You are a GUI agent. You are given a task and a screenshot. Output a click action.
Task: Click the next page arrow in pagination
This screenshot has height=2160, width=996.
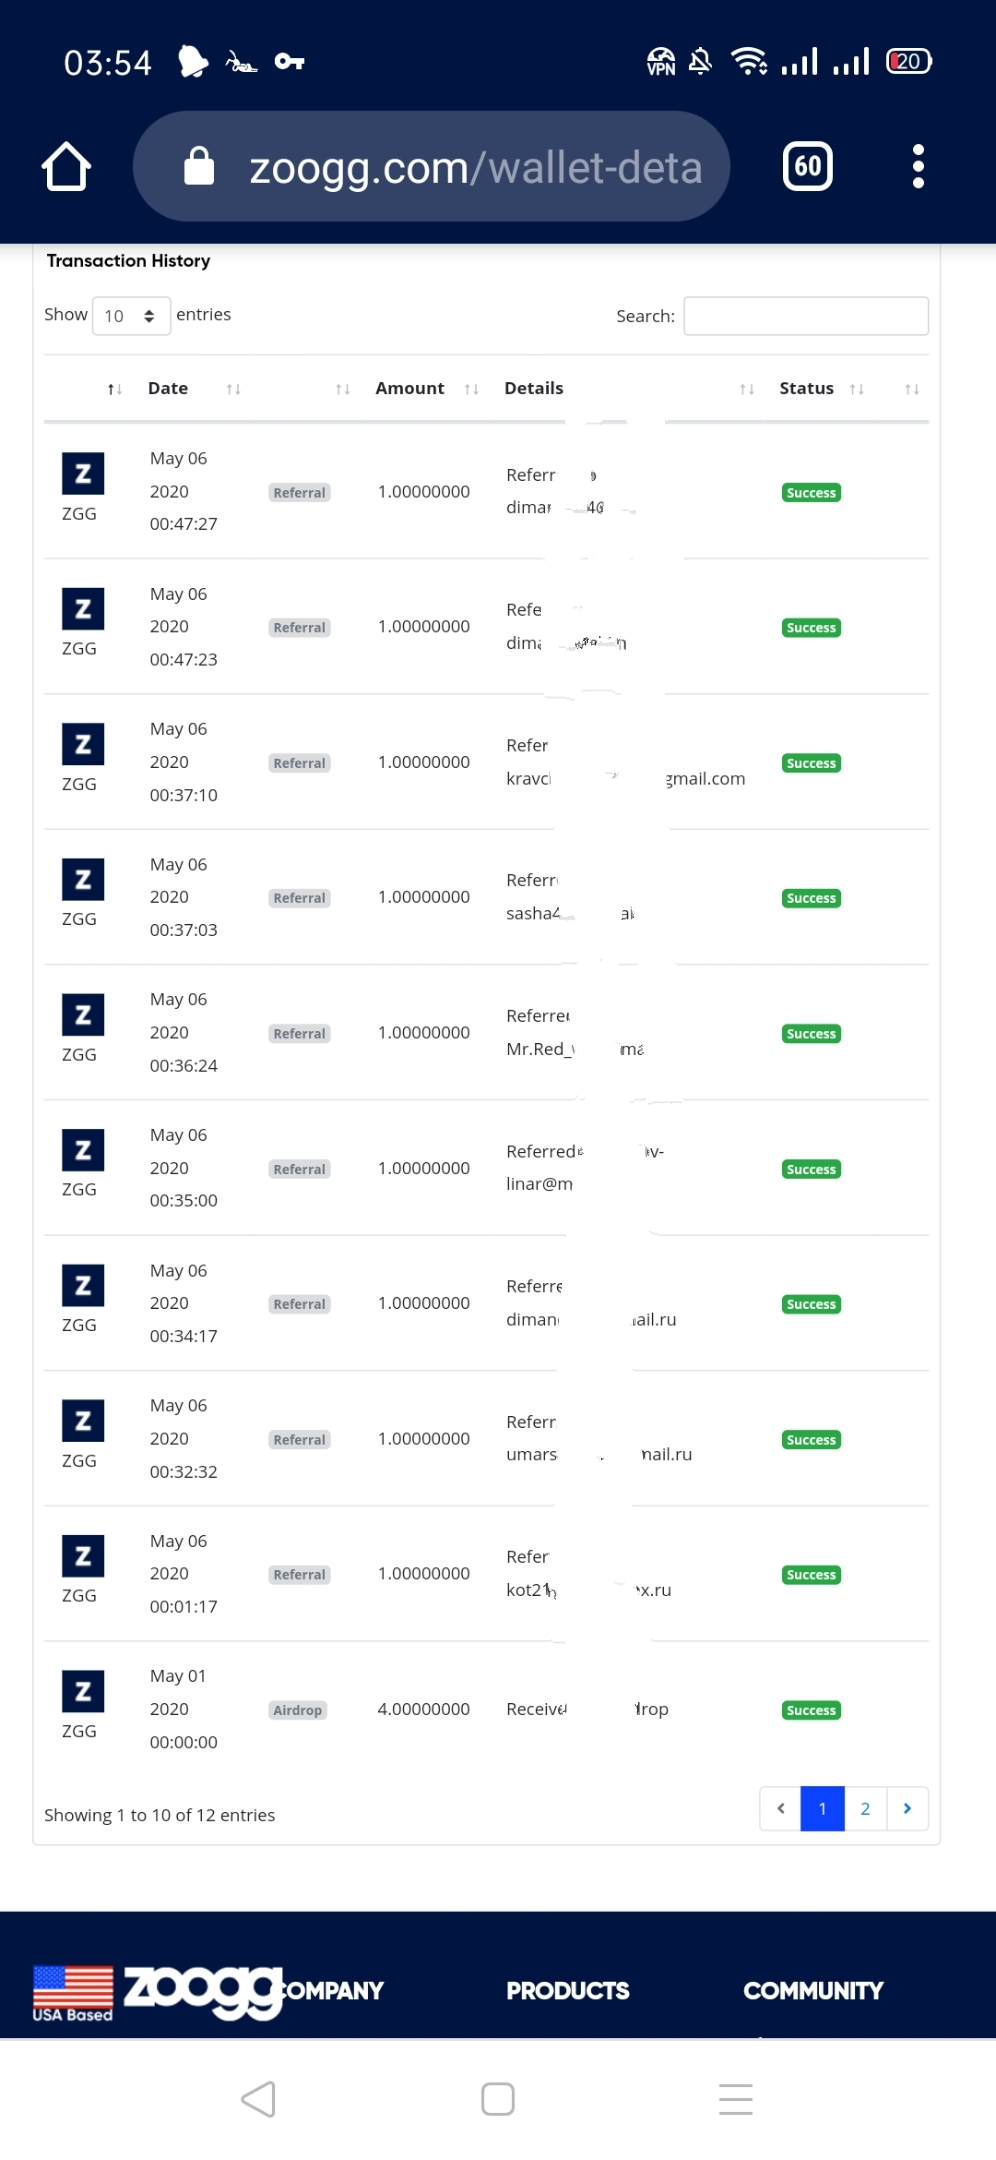[907, 1808]
